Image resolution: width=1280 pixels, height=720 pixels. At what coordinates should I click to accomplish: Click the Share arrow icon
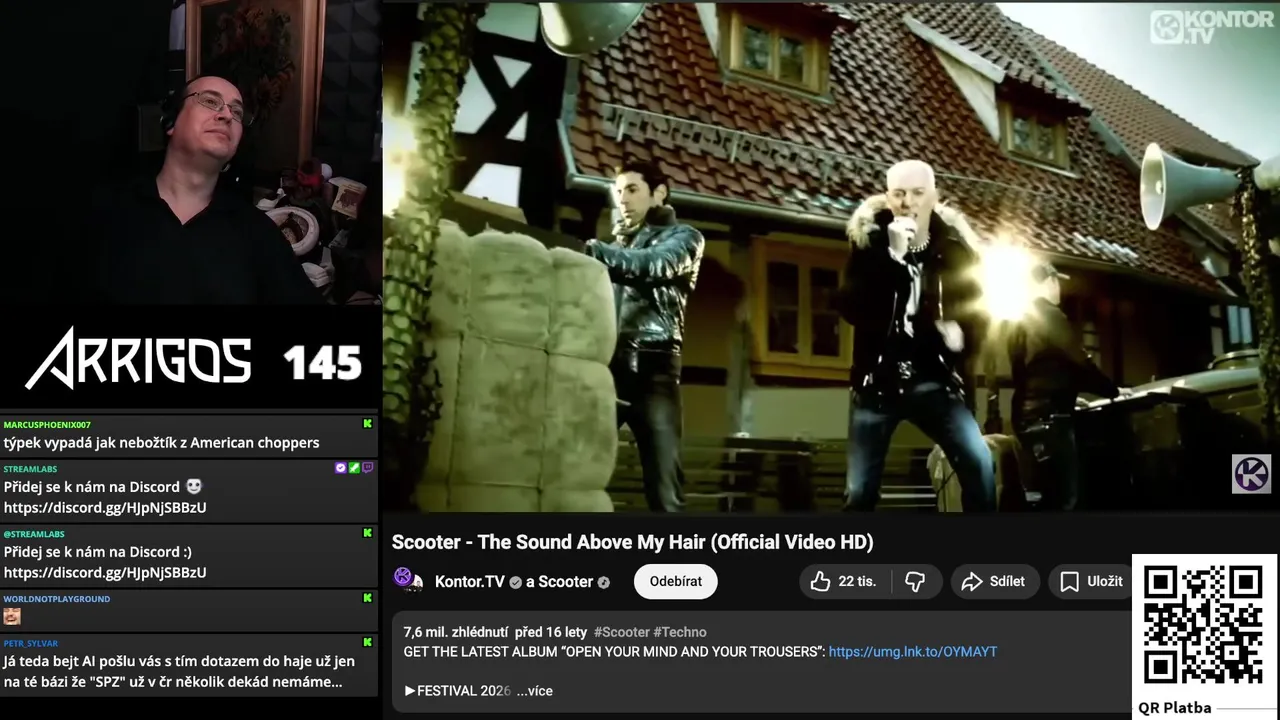point(972,581)
